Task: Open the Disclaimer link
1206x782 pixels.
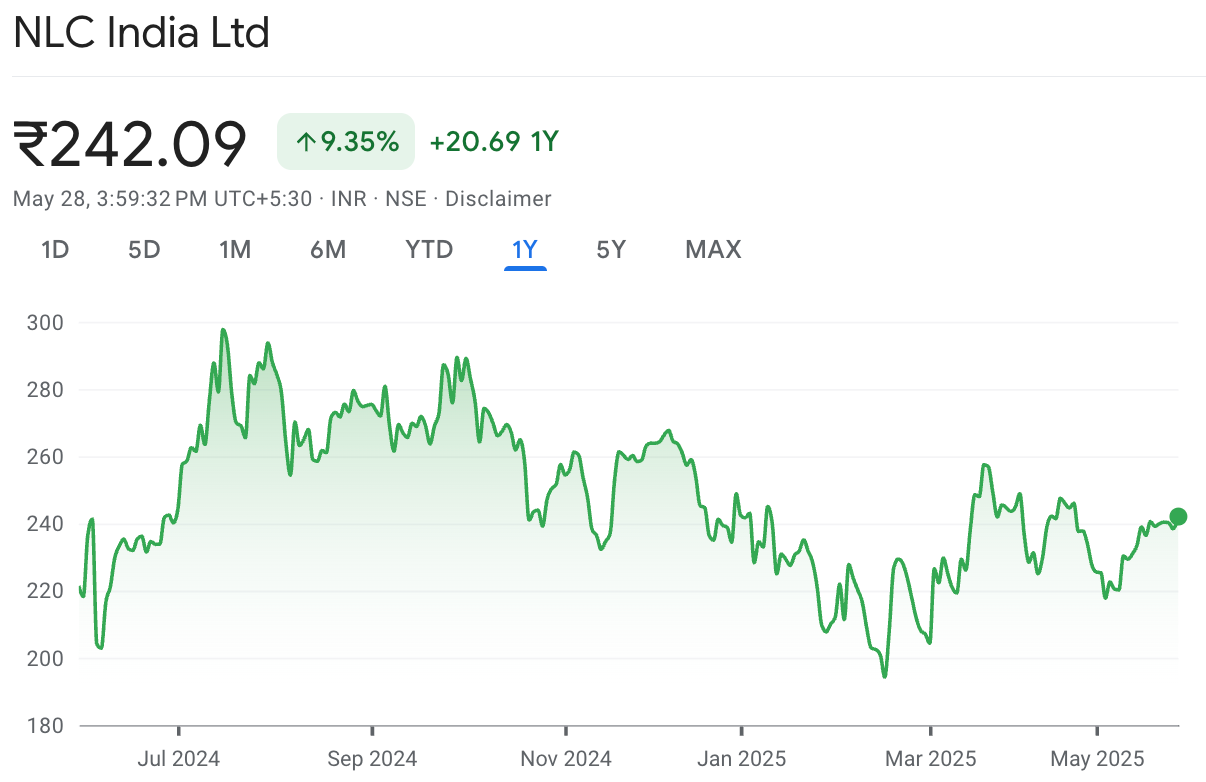Action: (x=498, y=199)
